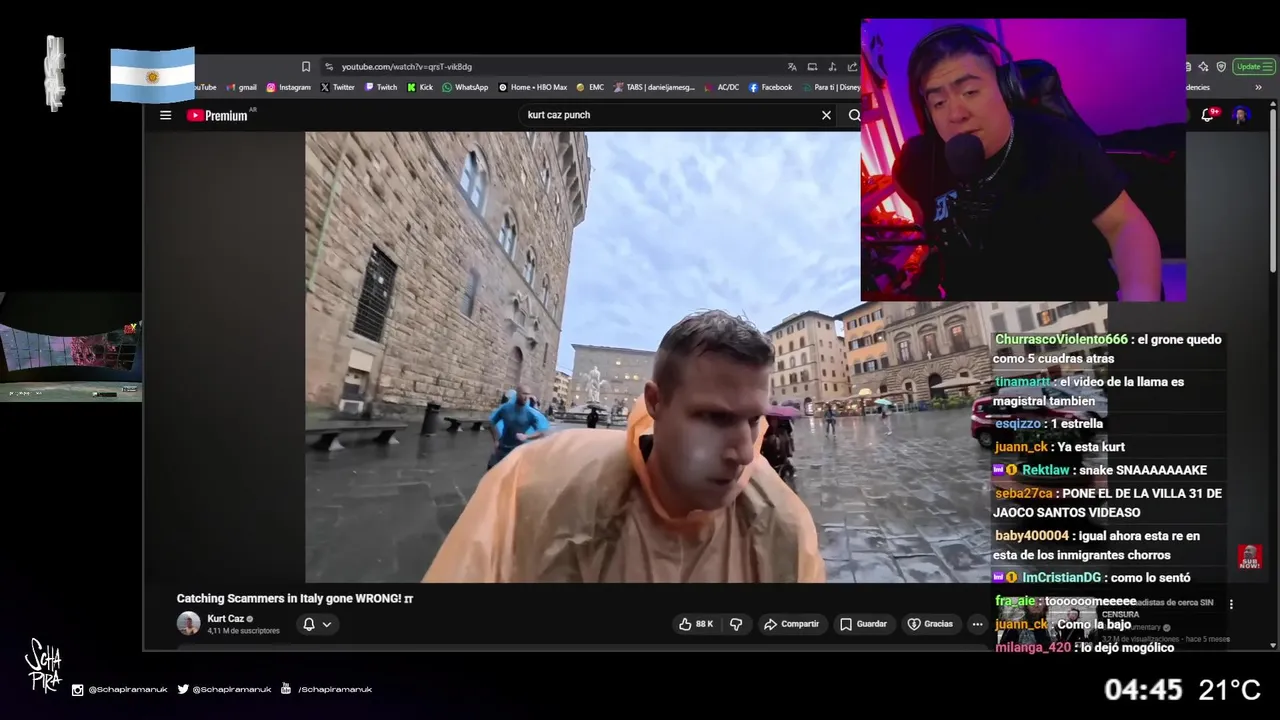Clear the 'kurt caz punch' search text

(826, 115)
